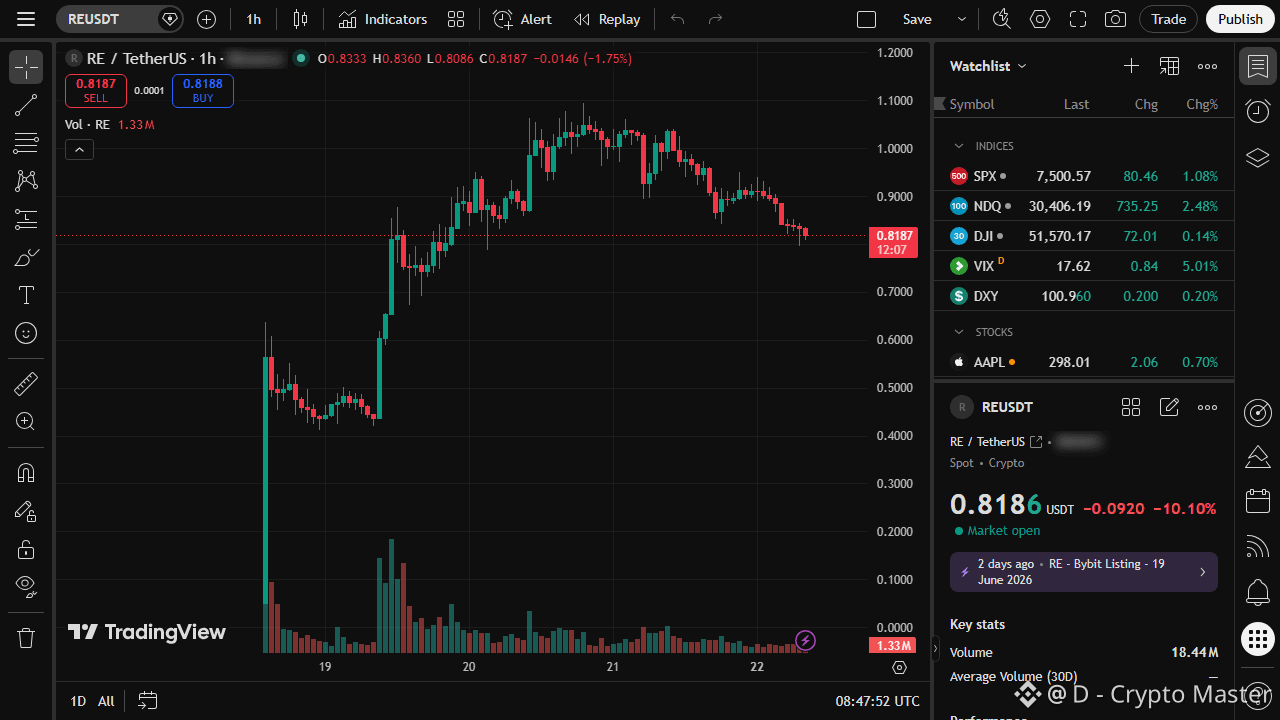This screenshot has width=1280, height=720.
Task: Open the Trade panel
Action: tap(1168, 19)
